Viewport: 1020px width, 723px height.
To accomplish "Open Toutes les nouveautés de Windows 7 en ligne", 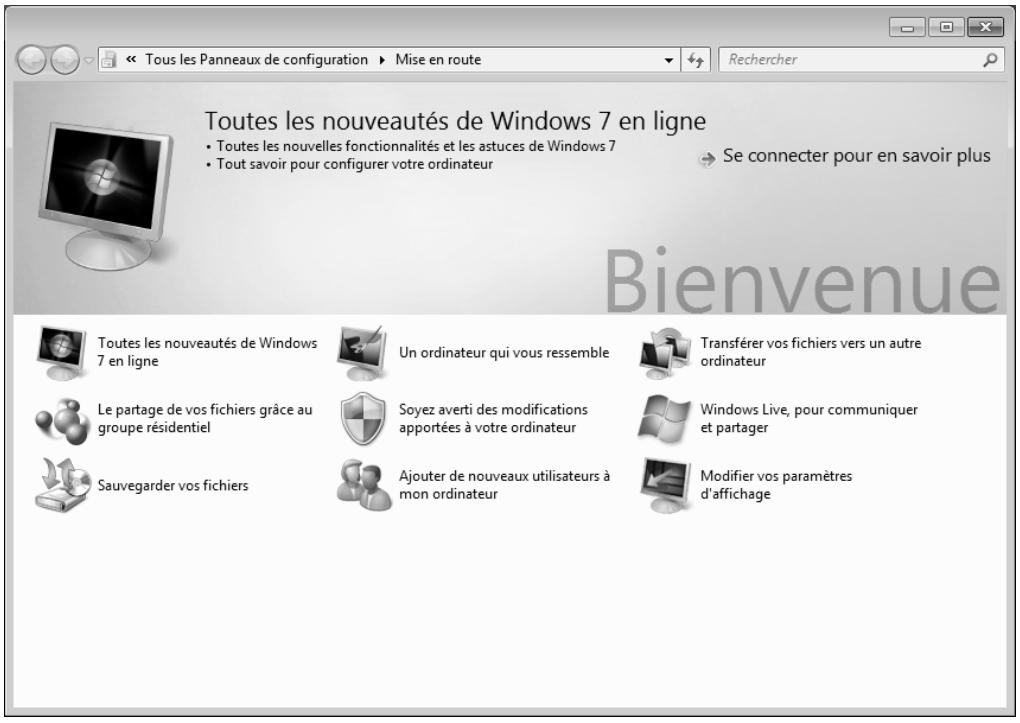I will point(207,352).
